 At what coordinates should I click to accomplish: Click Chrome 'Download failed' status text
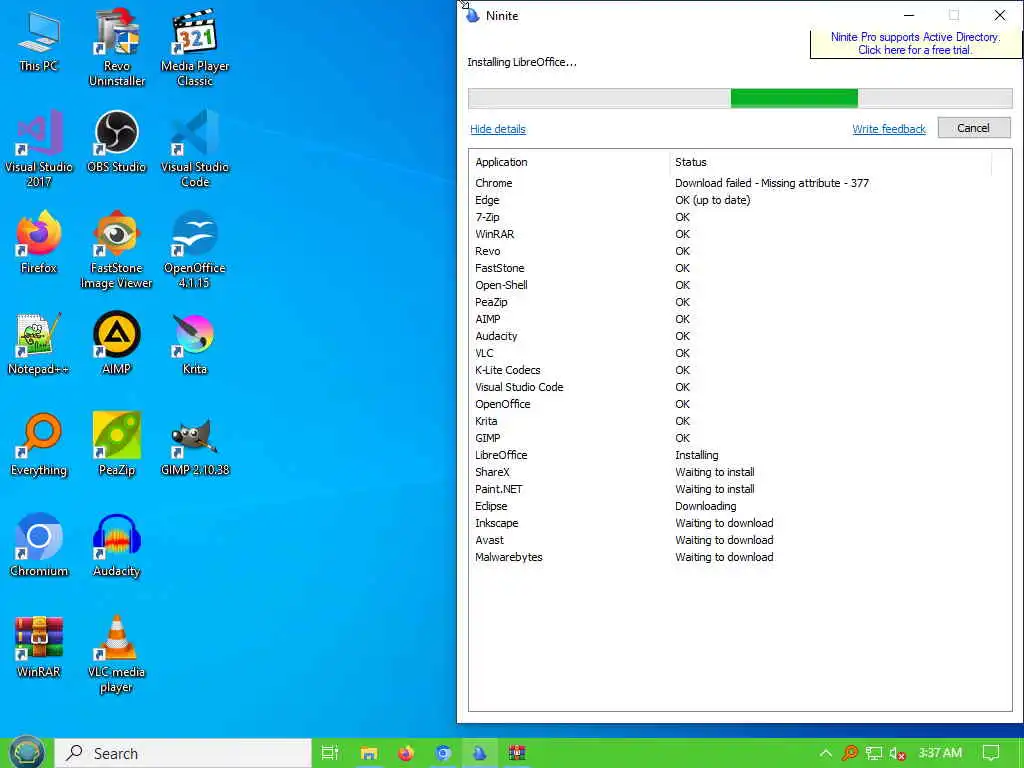[x=772, y=183]
